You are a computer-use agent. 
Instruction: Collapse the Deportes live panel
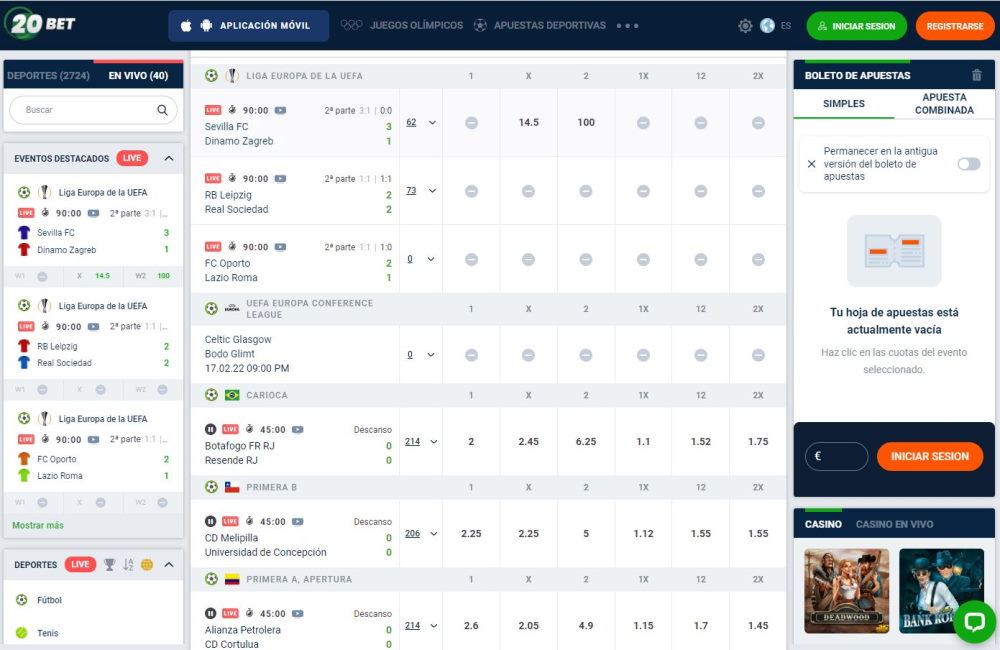[x=169, y=565]
